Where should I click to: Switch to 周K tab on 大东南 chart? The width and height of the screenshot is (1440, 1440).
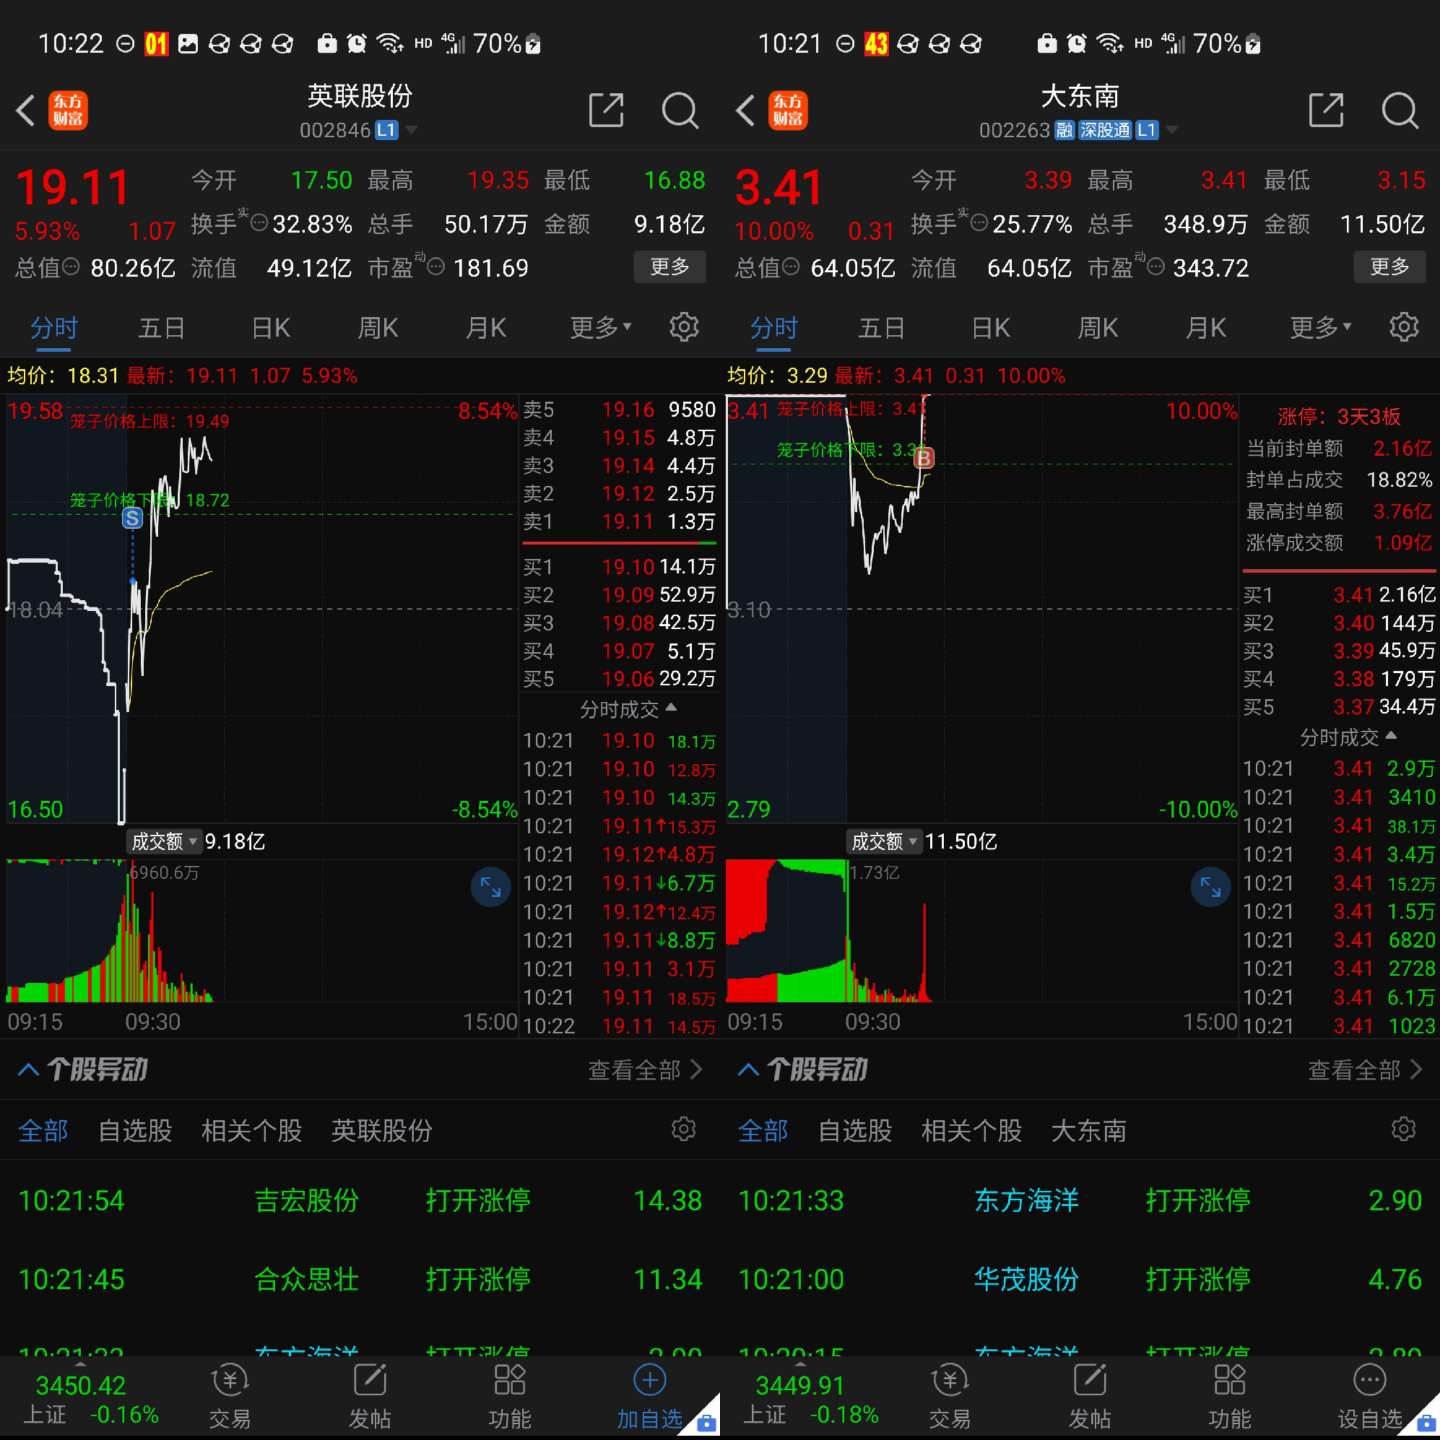pyautogui.click(x=1098, y=328)
